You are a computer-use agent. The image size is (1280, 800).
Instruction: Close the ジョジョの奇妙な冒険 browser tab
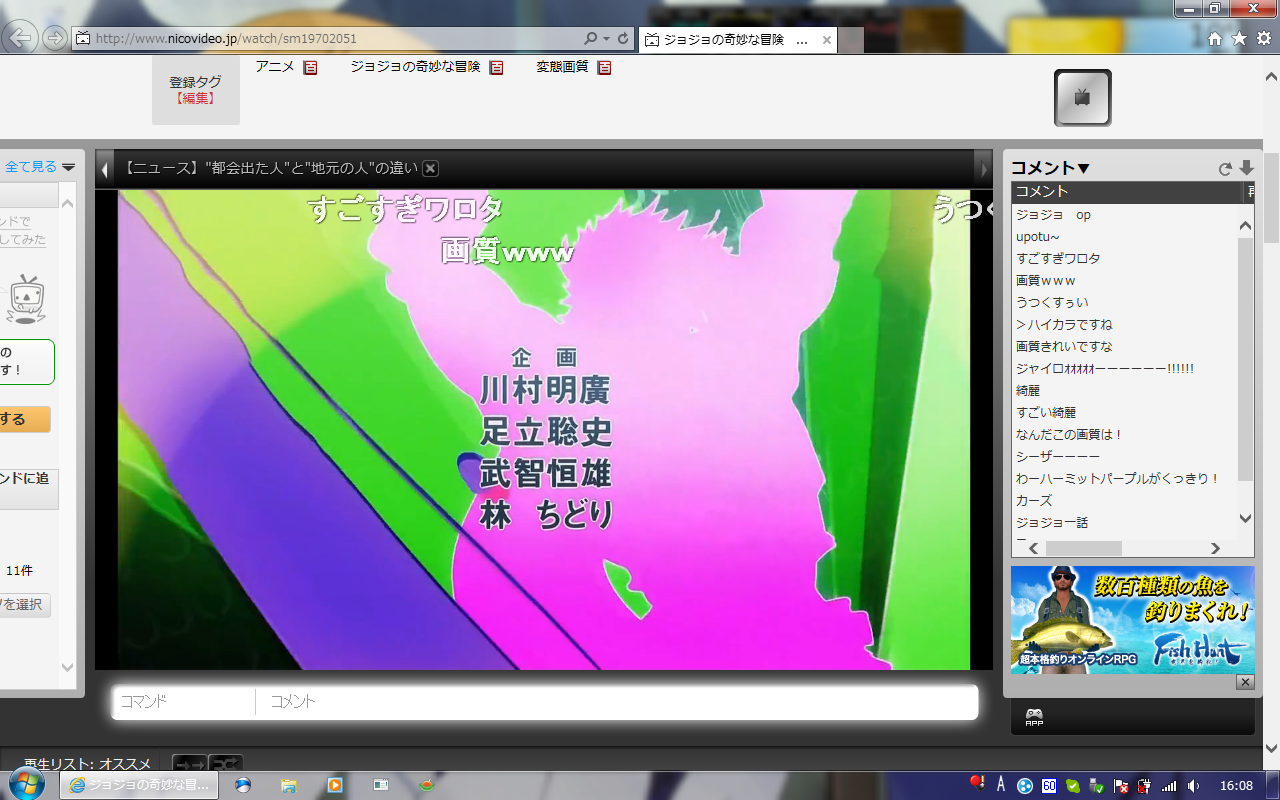(827, 40)
